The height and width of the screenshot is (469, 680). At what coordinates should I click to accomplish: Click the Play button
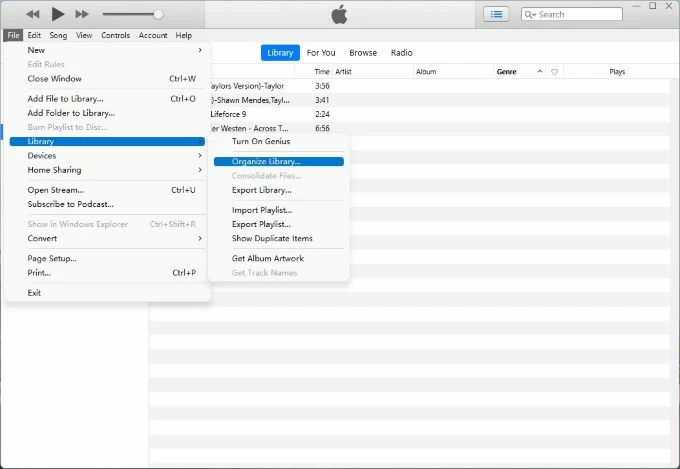[58, 14]
